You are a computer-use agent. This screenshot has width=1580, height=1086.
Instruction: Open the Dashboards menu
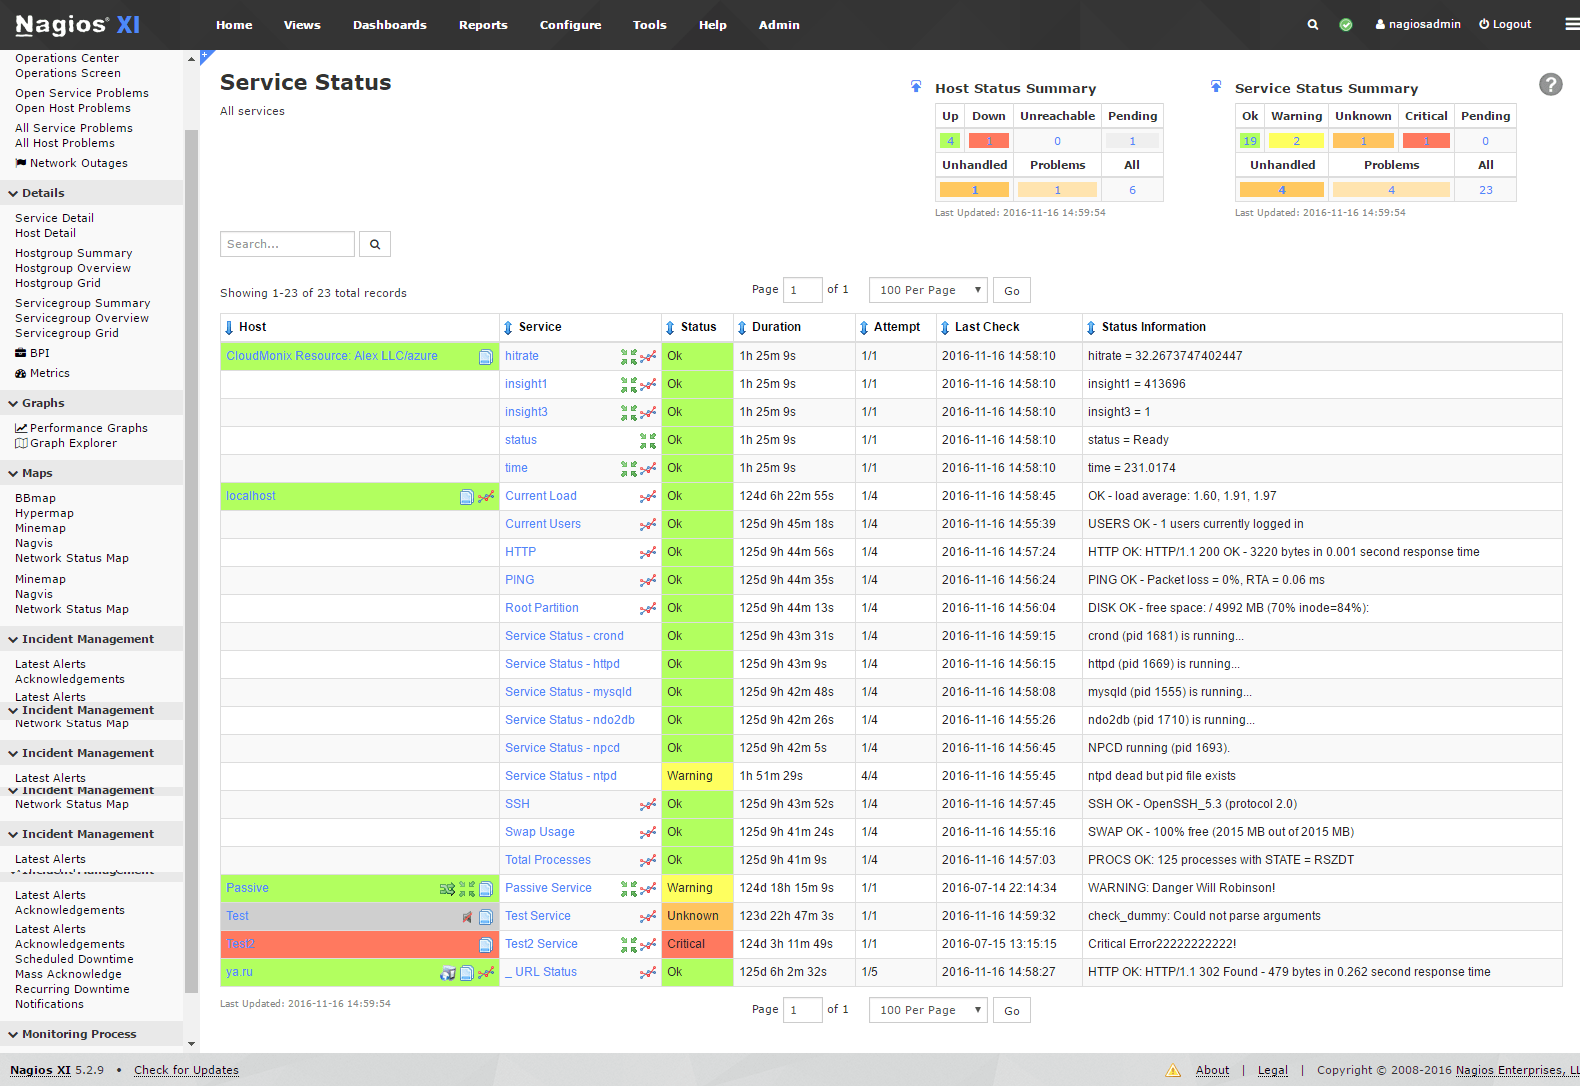tap(390, 25)
